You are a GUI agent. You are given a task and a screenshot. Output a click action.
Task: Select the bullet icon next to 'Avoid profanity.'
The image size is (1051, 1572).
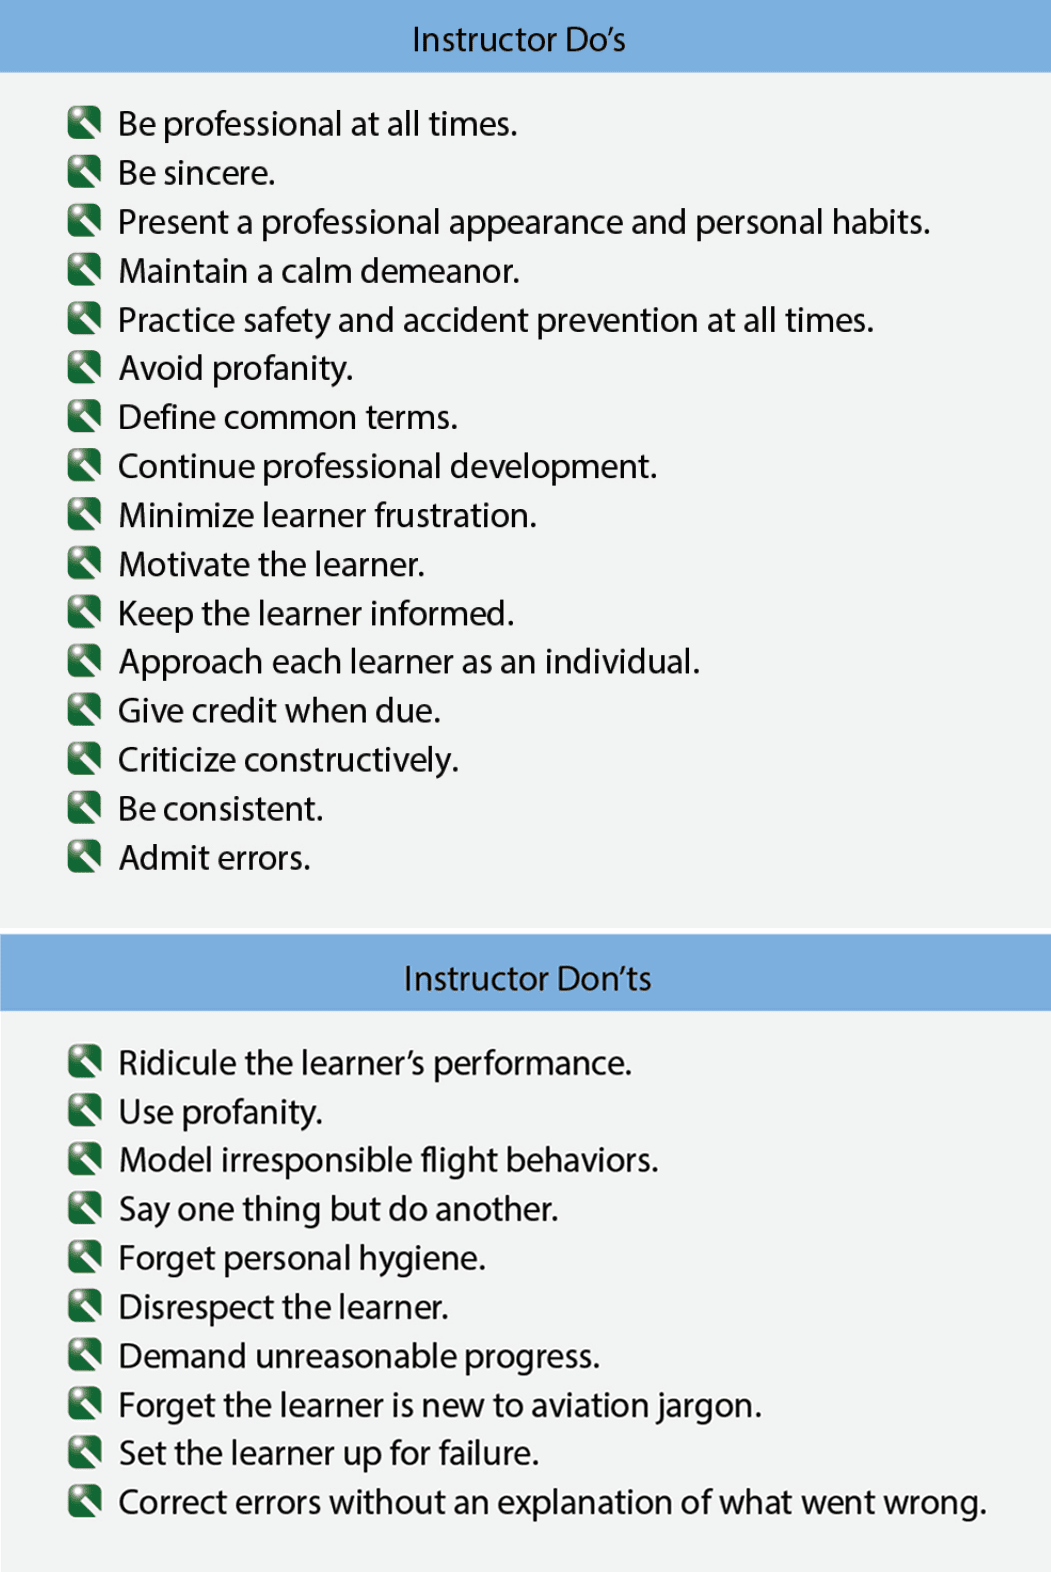point(85,367)
